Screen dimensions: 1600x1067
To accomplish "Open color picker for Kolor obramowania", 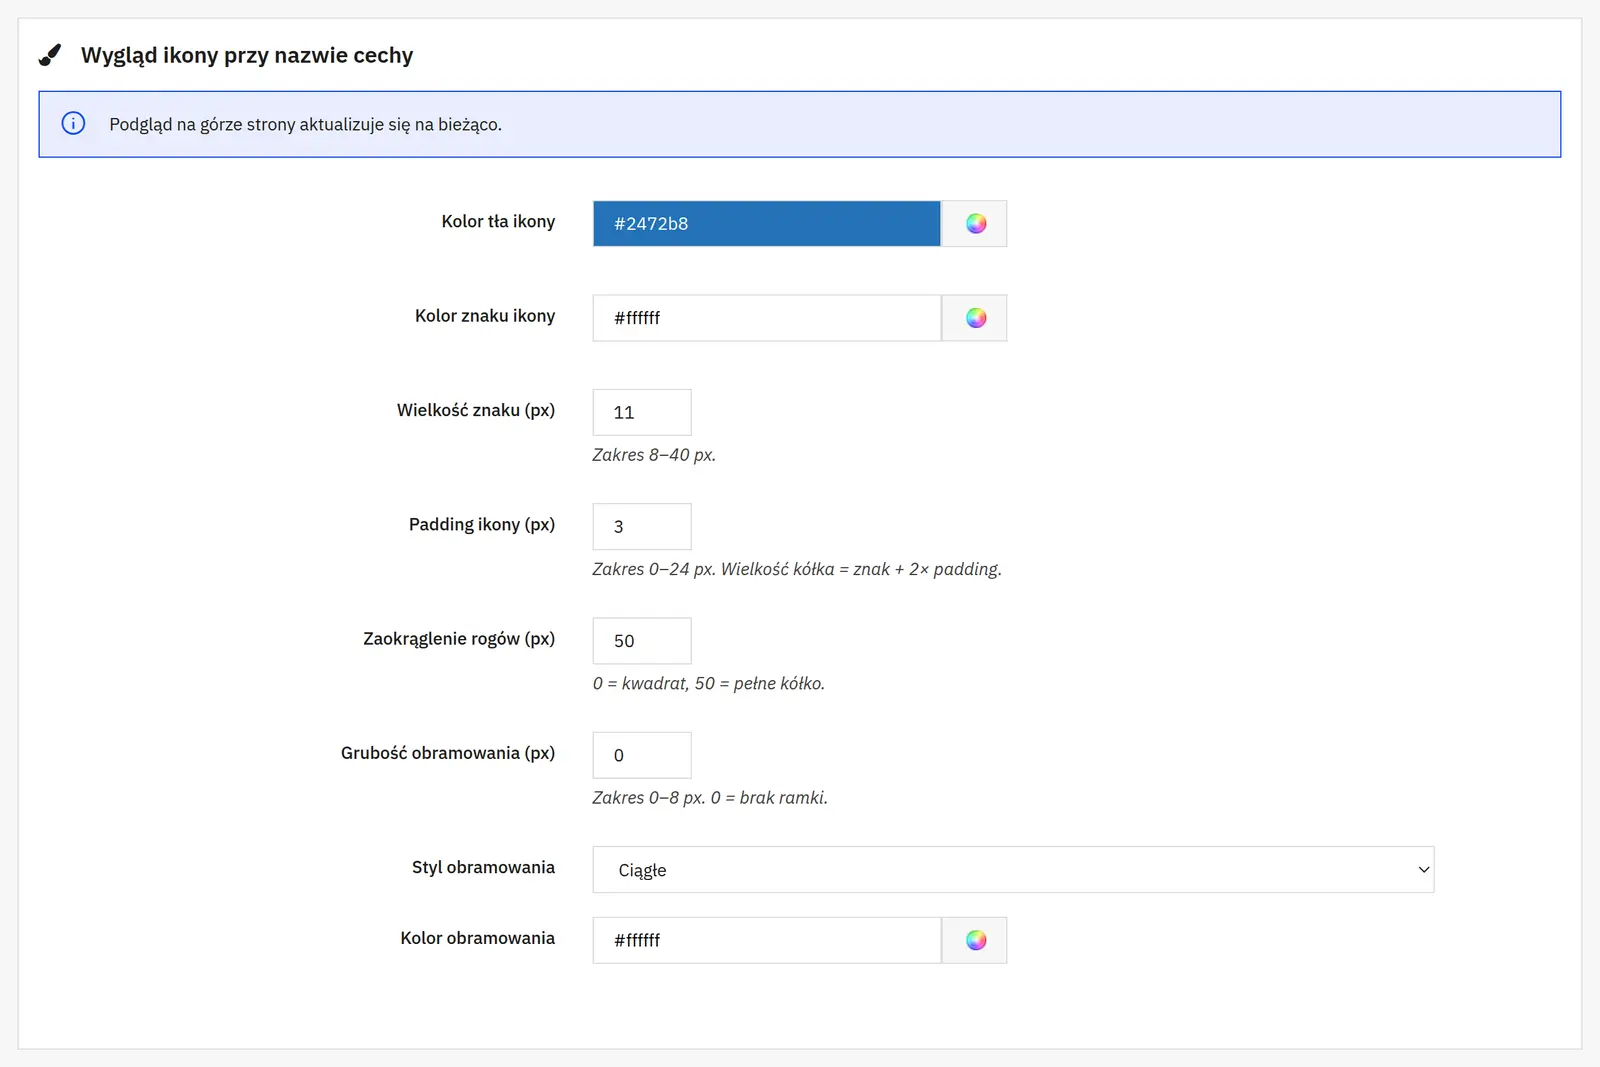I will [x=974, y=940].
